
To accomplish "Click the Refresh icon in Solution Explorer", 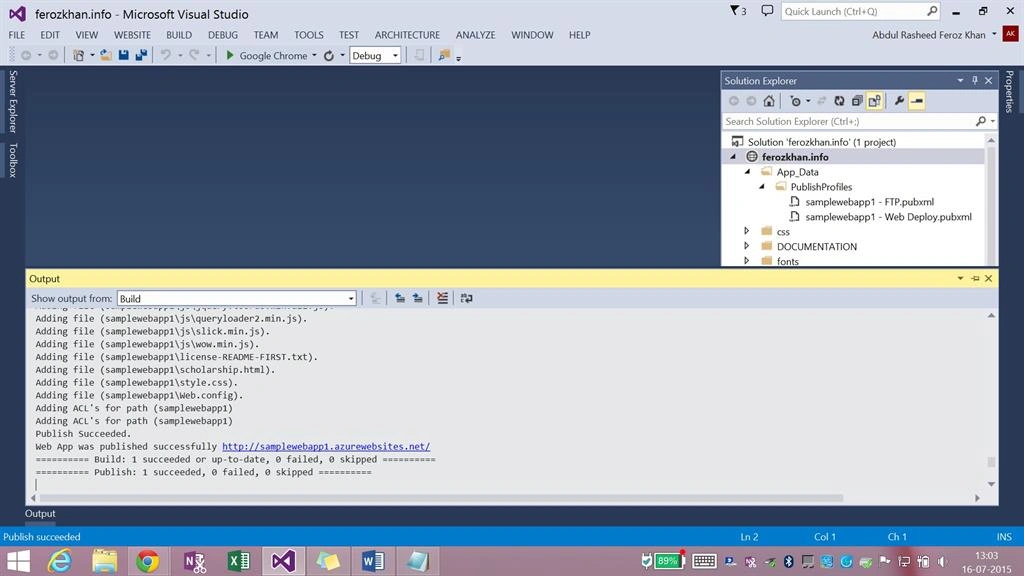I will click(839, 101).
